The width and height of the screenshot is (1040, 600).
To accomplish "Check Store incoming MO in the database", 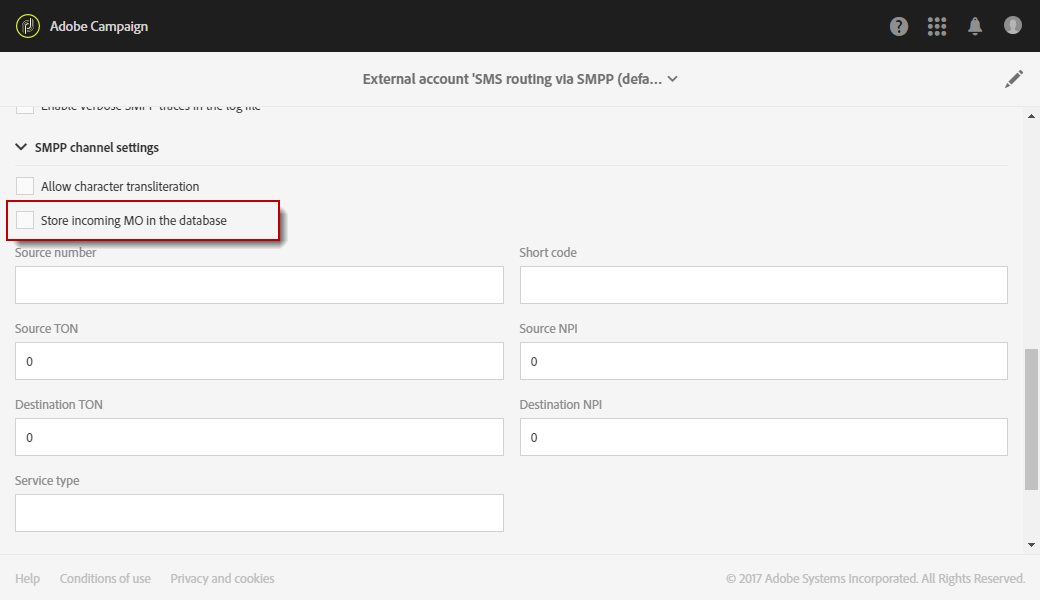I will (x=25, y=220).
